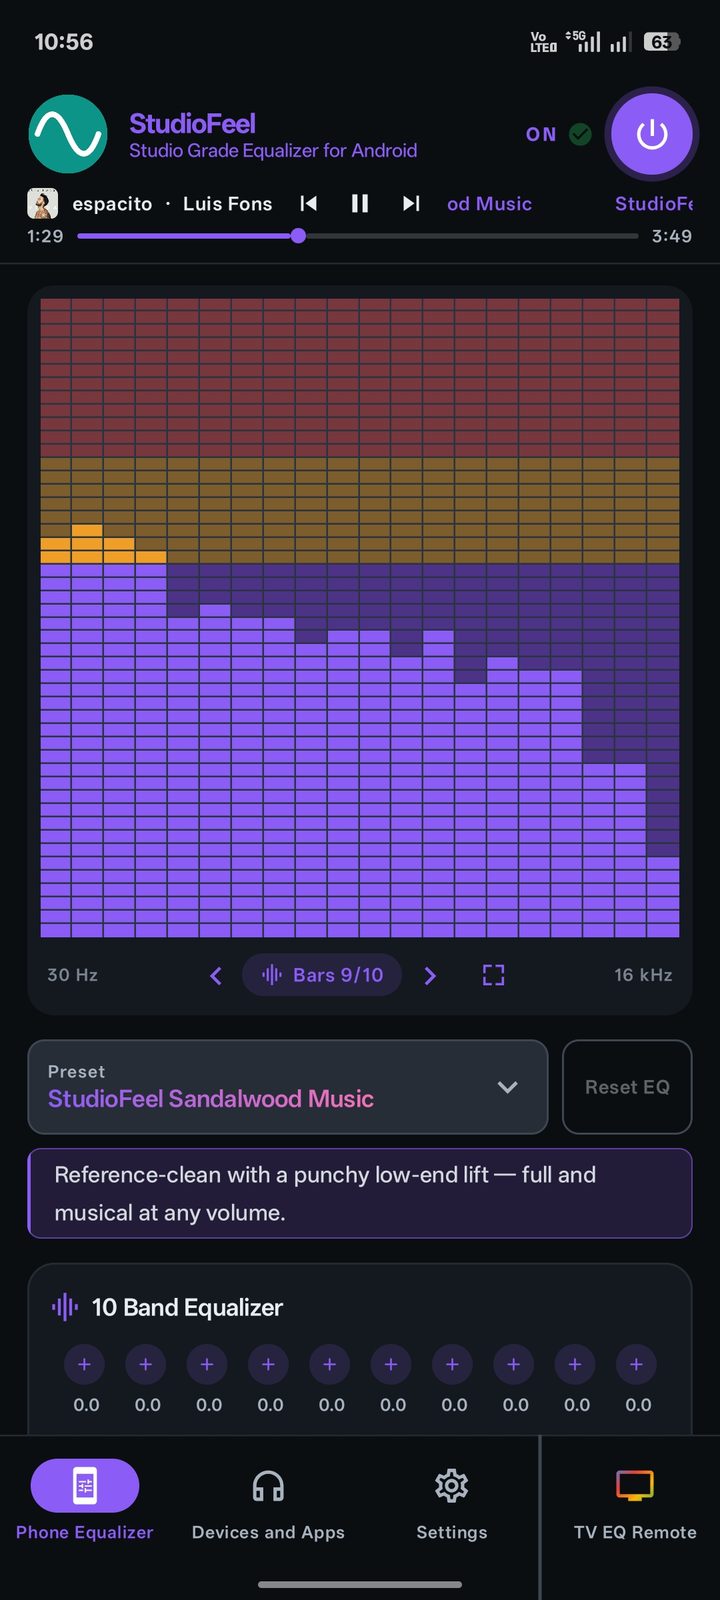The width and height of the screenshot is (720, 1600).
Task: Tap the 3:49 track duration
Action: 672,236
